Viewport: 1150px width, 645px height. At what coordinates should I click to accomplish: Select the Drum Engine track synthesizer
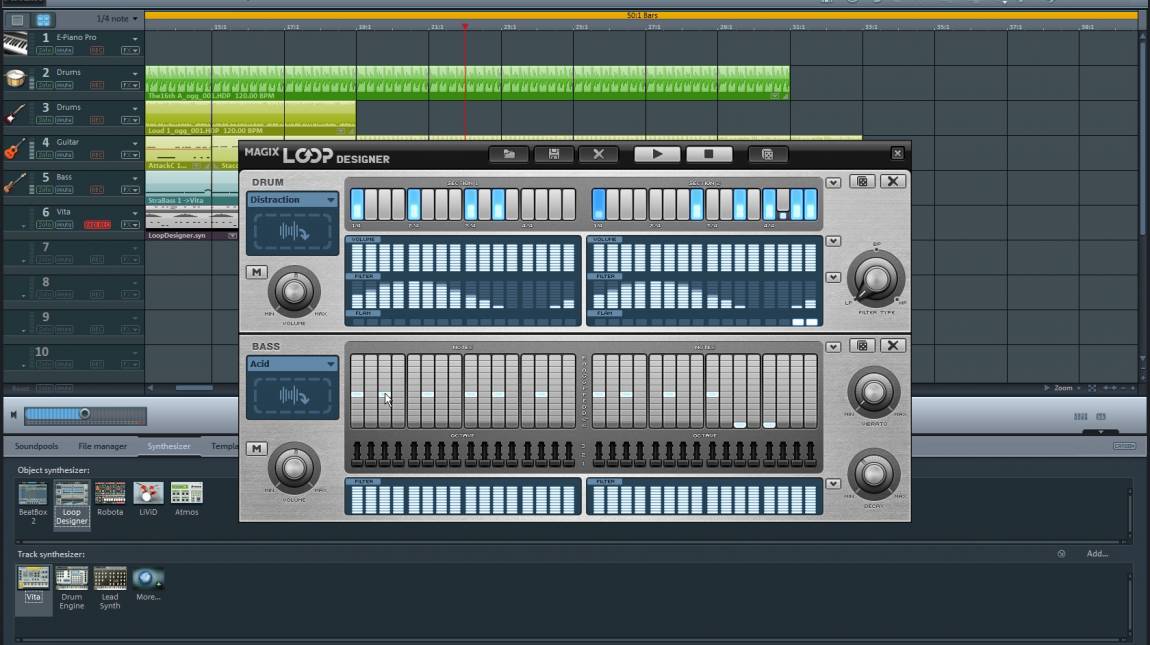pyautogui.click(x=72, y=588)
